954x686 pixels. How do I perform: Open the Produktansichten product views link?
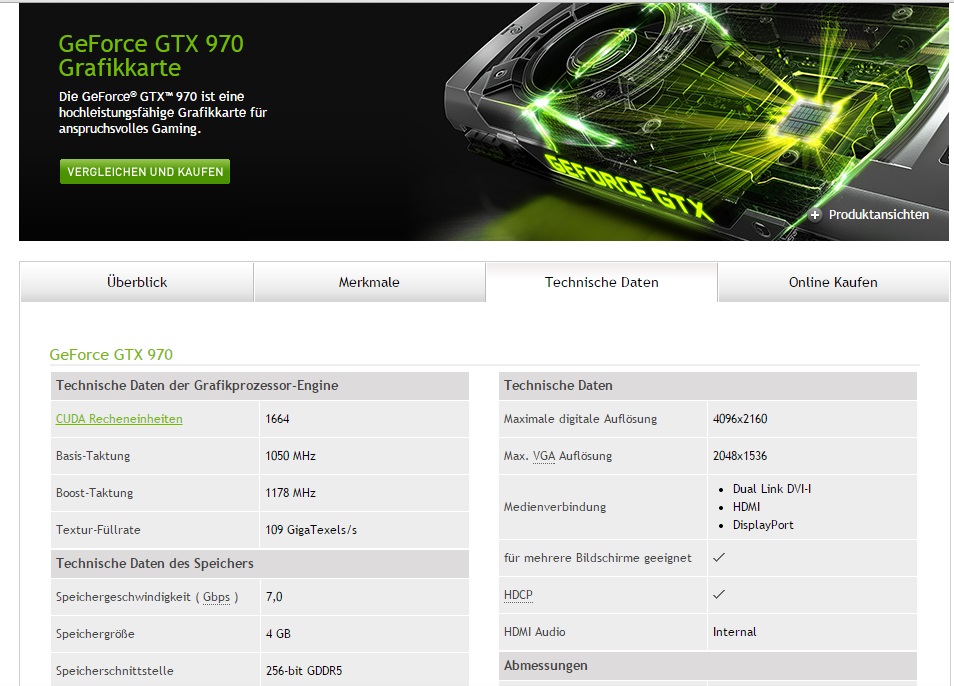tap(879, 215)
